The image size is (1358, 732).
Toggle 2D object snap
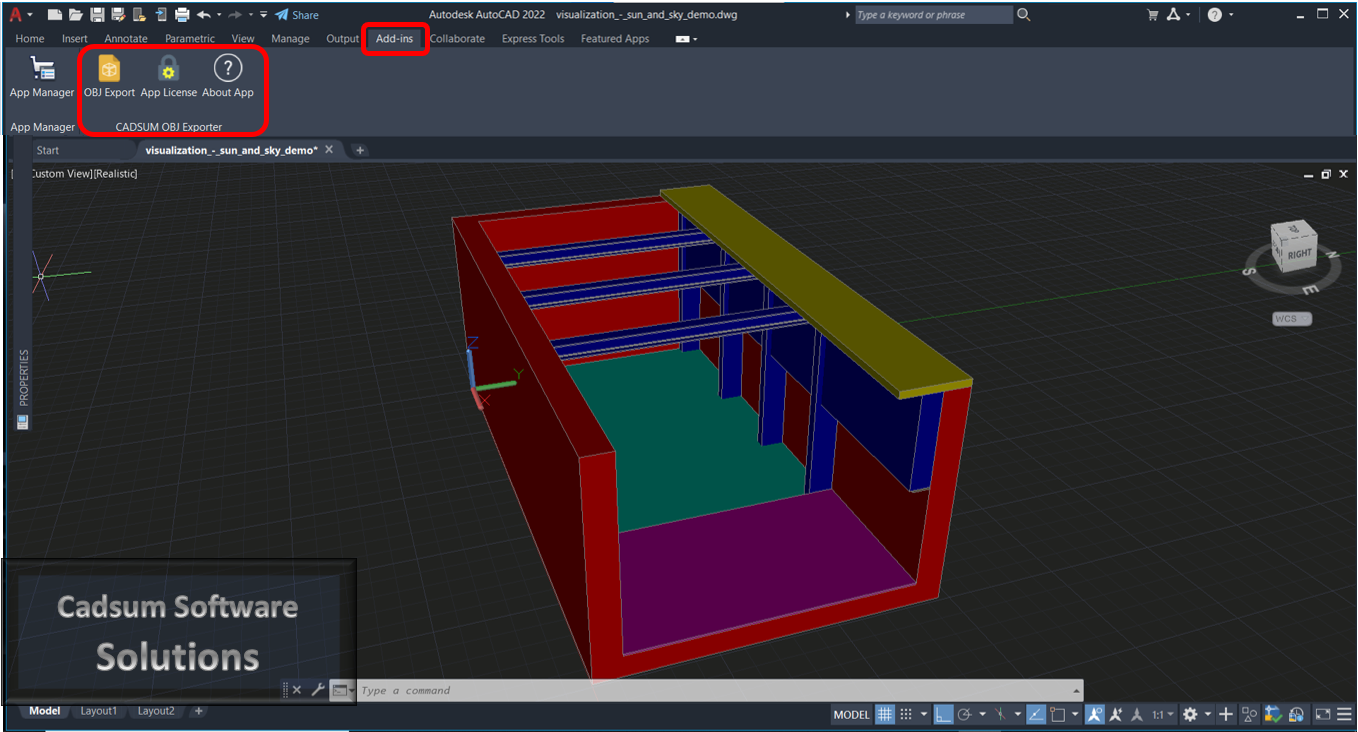click(1057, 714)
